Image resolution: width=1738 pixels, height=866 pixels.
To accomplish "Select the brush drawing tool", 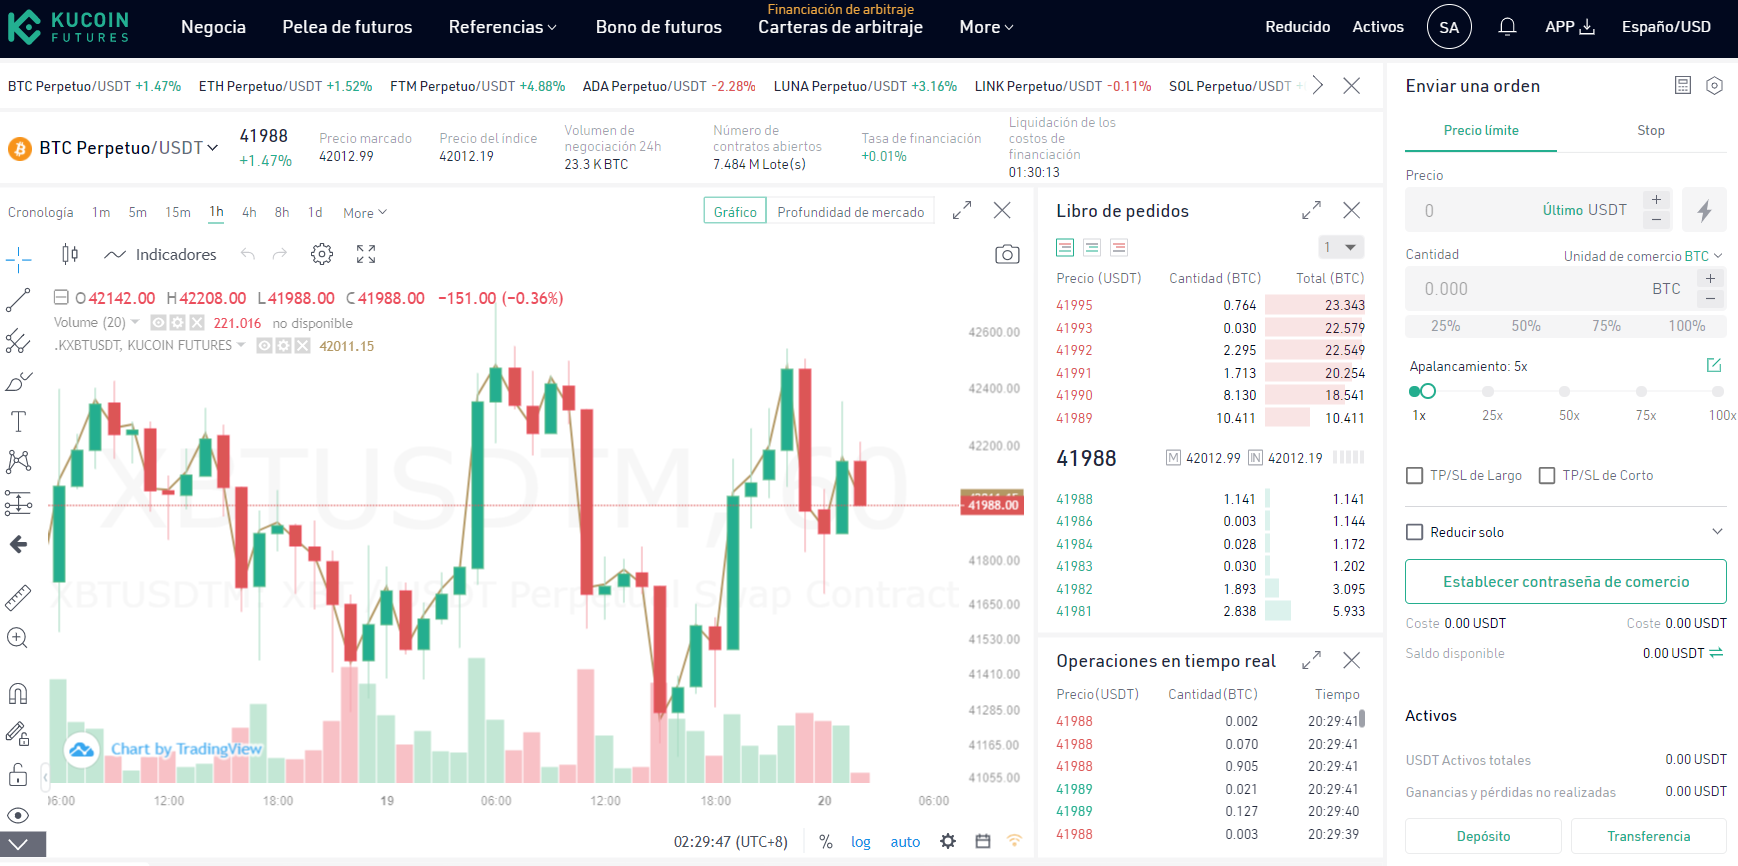I will tap(18, 381).
